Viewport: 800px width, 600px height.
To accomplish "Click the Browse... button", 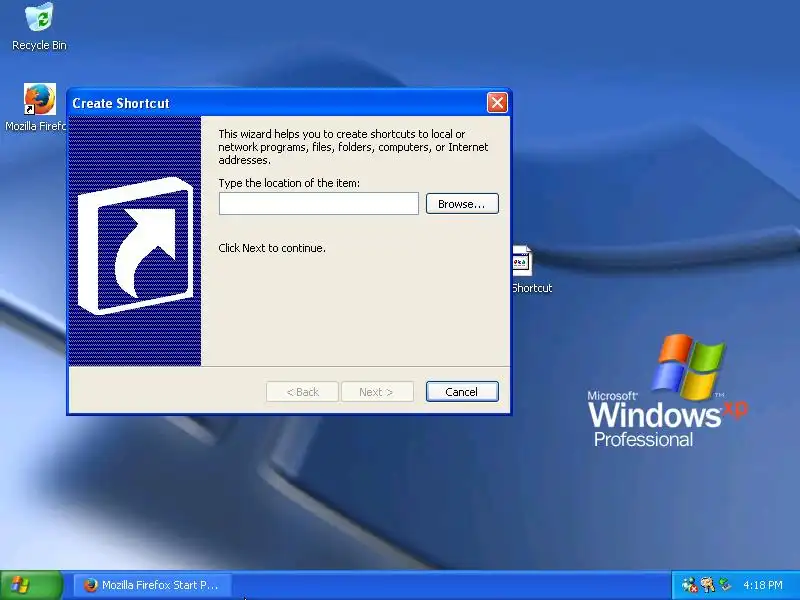I will coord(462,204).
